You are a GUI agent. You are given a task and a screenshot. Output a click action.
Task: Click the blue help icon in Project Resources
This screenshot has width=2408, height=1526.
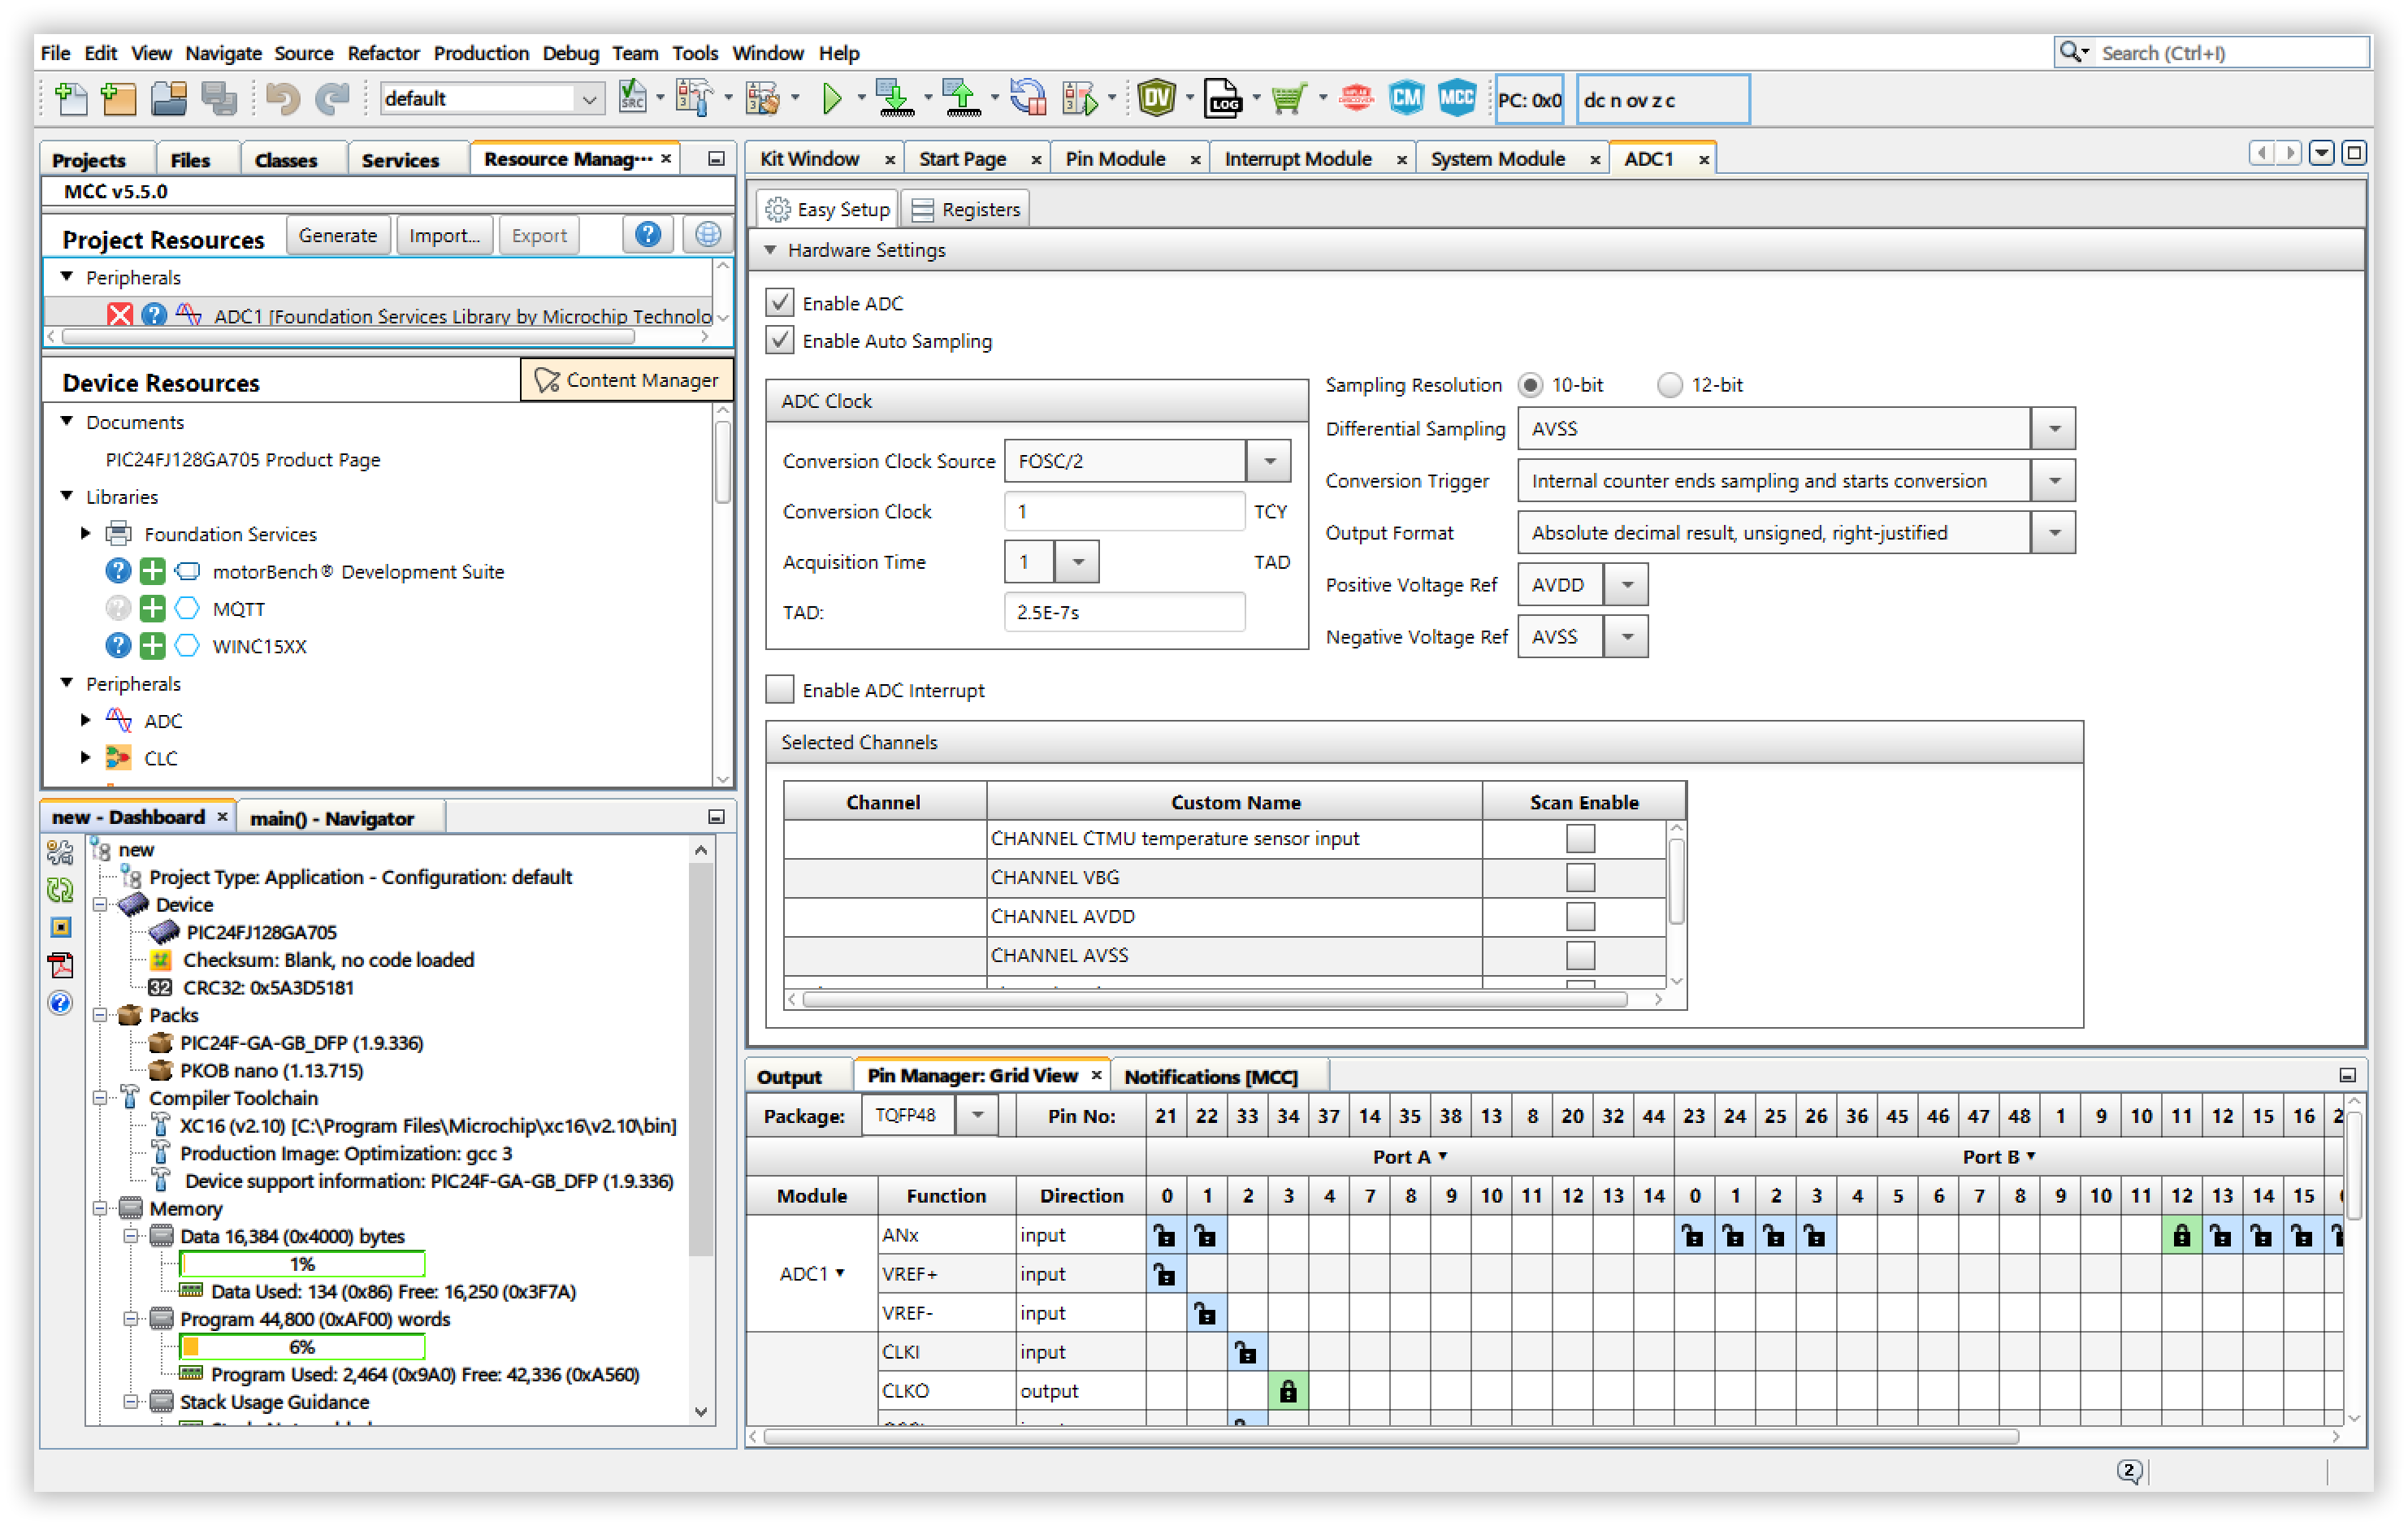(648, 235)
